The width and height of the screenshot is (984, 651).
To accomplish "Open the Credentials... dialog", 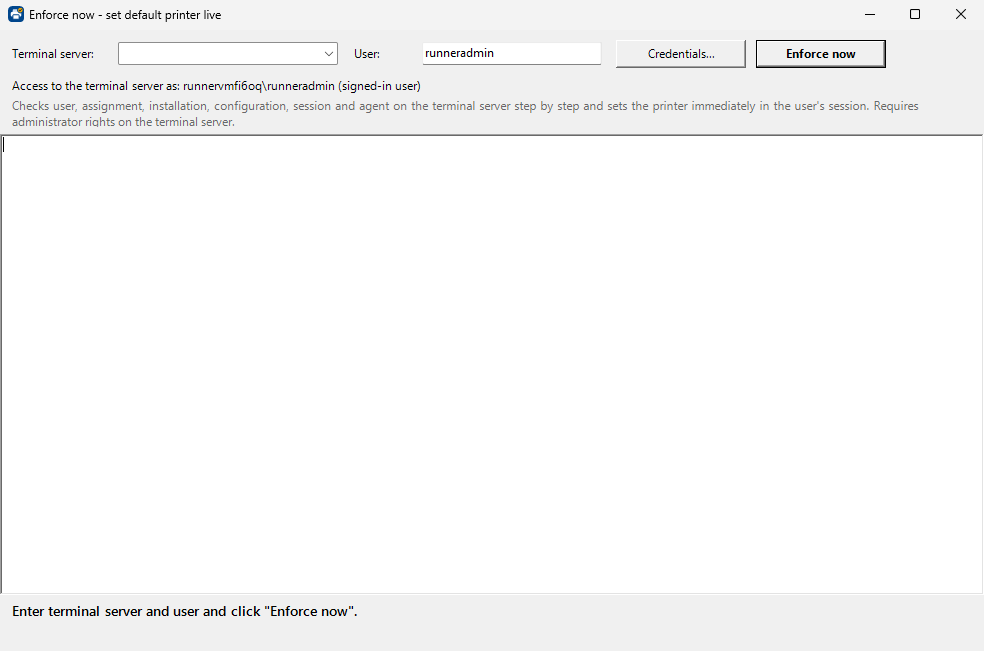I will pyautogui.click(x=681, y=54).
